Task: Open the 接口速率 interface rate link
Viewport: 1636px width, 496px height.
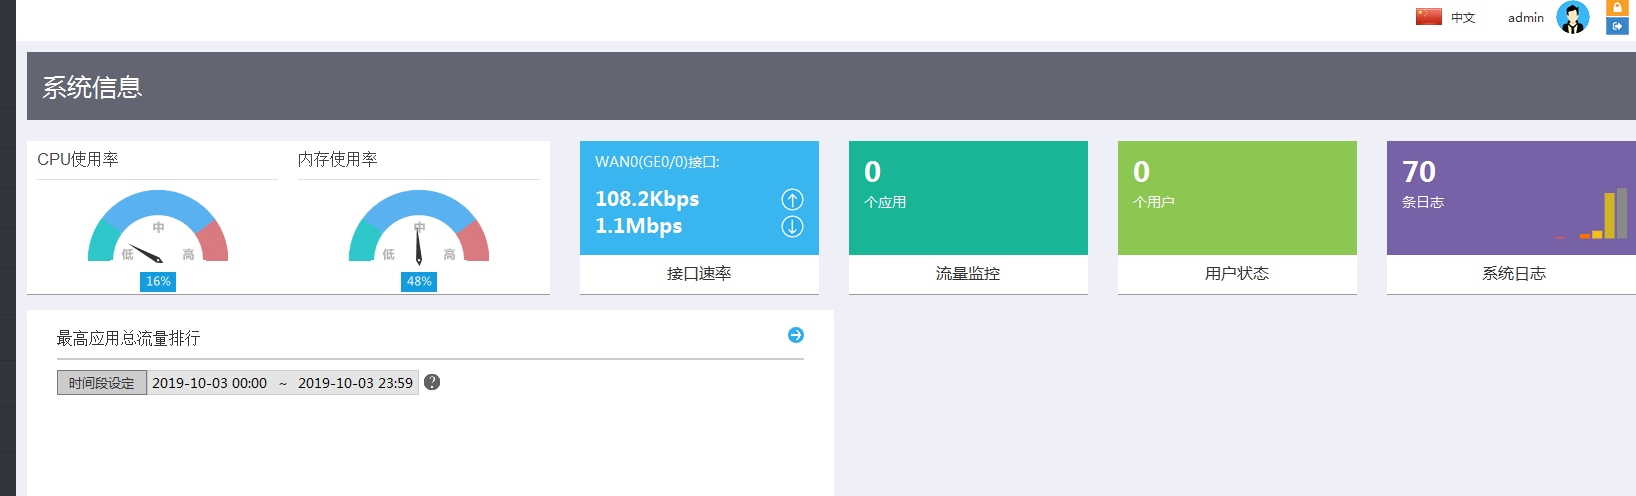Action: pos(699,274)
